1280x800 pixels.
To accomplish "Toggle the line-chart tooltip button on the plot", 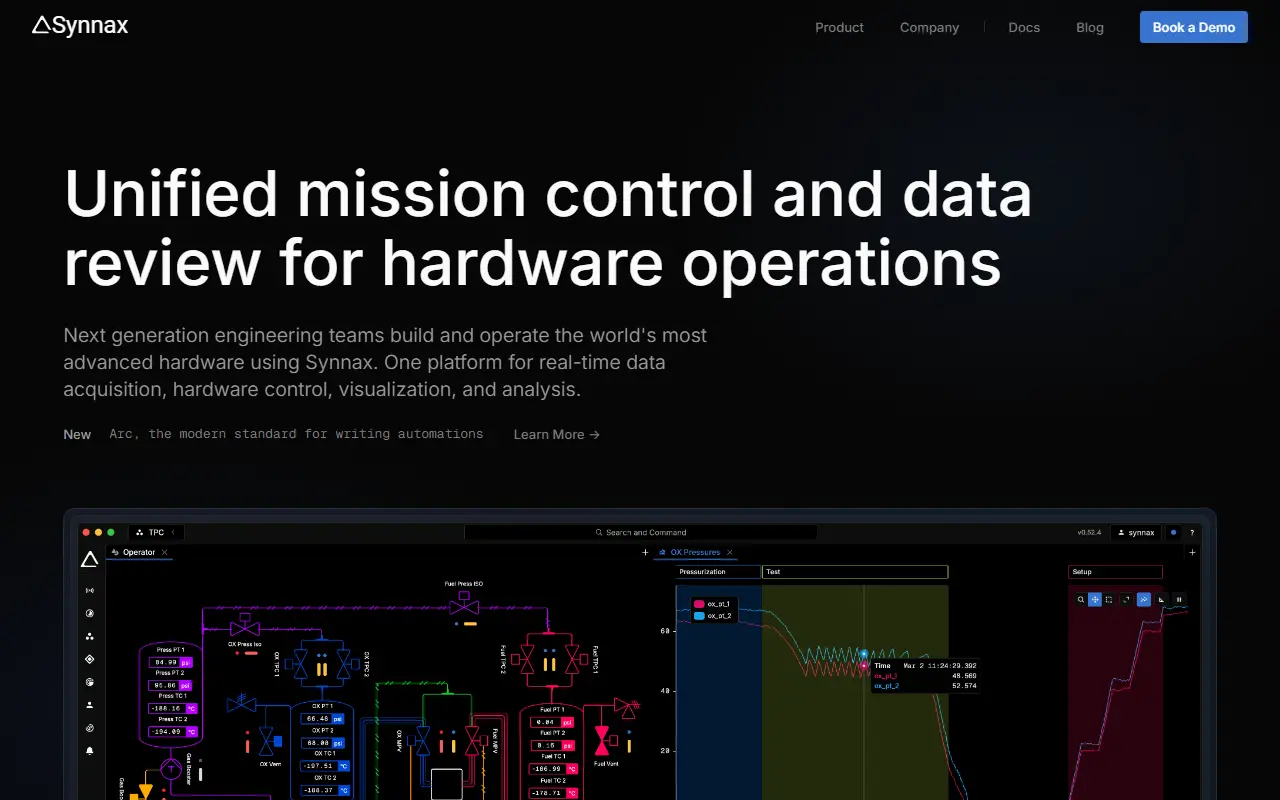I will pos(1144,600).
